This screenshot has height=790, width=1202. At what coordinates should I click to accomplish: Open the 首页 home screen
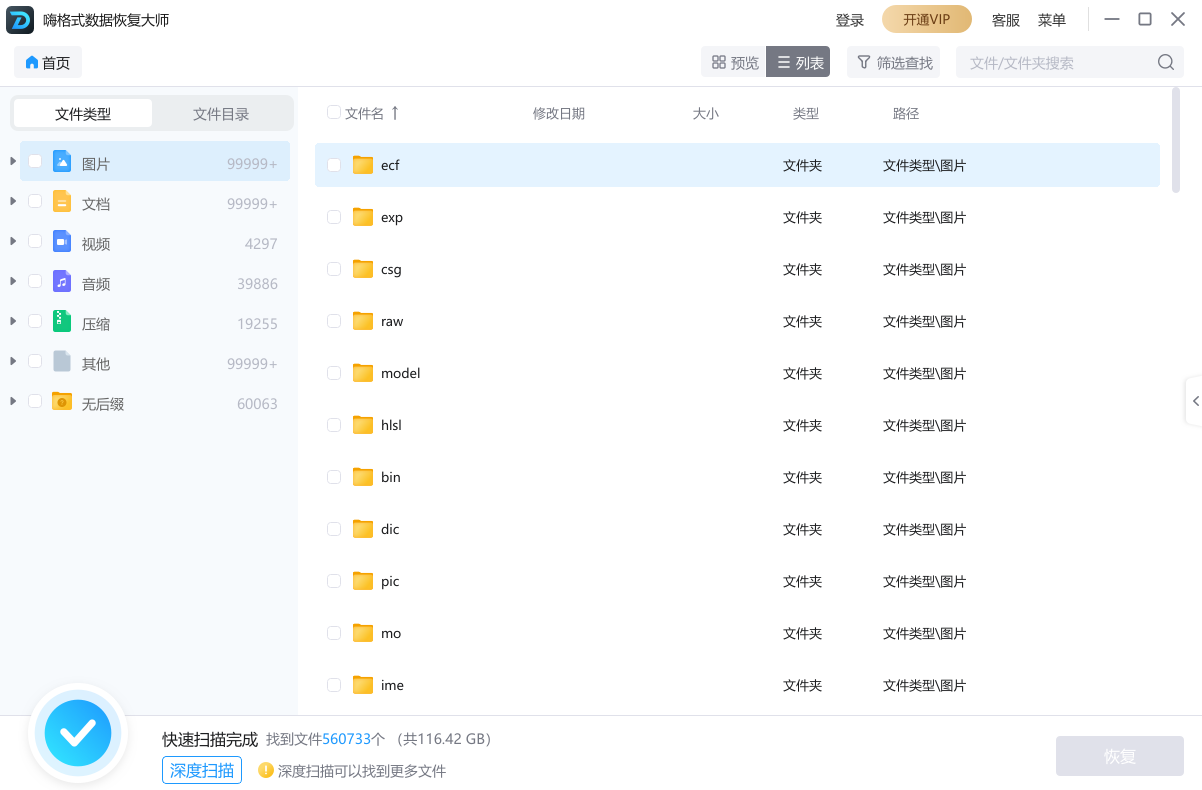(46, 62)
